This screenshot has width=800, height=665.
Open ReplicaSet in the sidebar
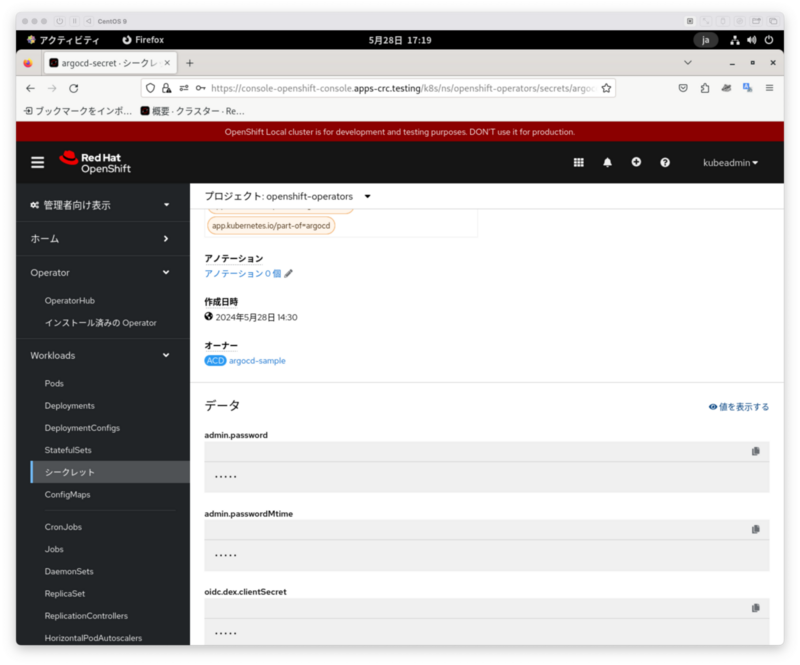pos(65,594)
